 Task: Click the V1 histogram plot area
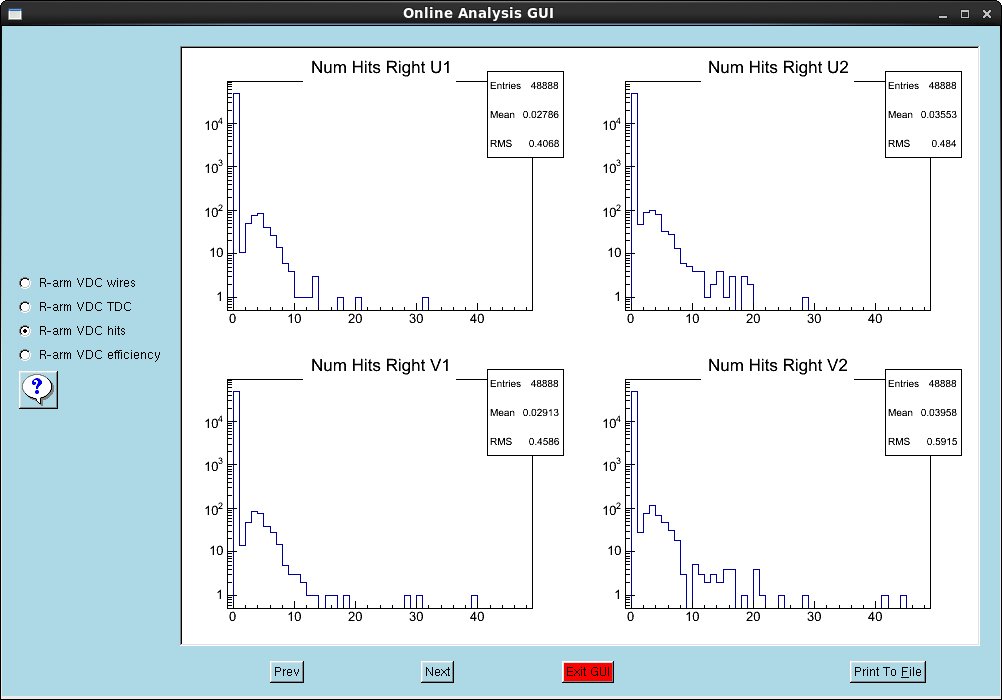tap(382, 494)
